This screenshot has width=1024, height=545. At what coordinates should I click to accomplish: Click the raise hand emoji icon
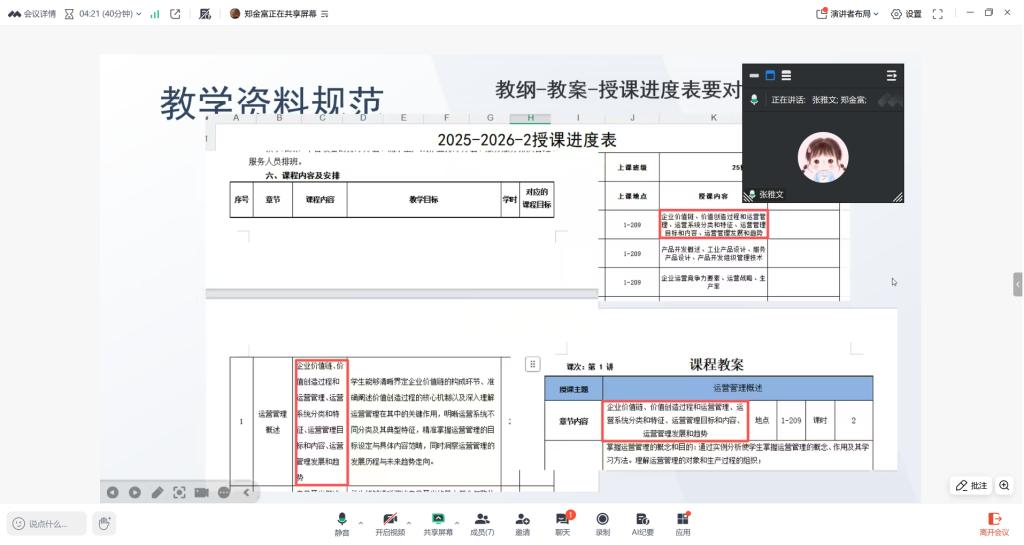tap(104, 522)
